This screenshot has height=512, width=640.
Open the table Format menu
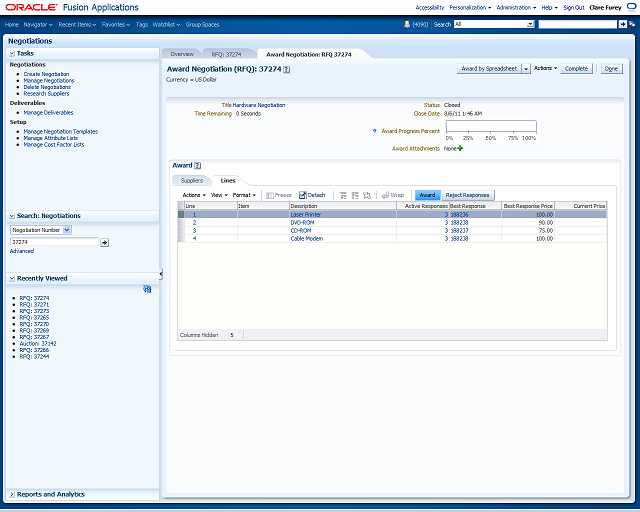[x=244, y=195]
